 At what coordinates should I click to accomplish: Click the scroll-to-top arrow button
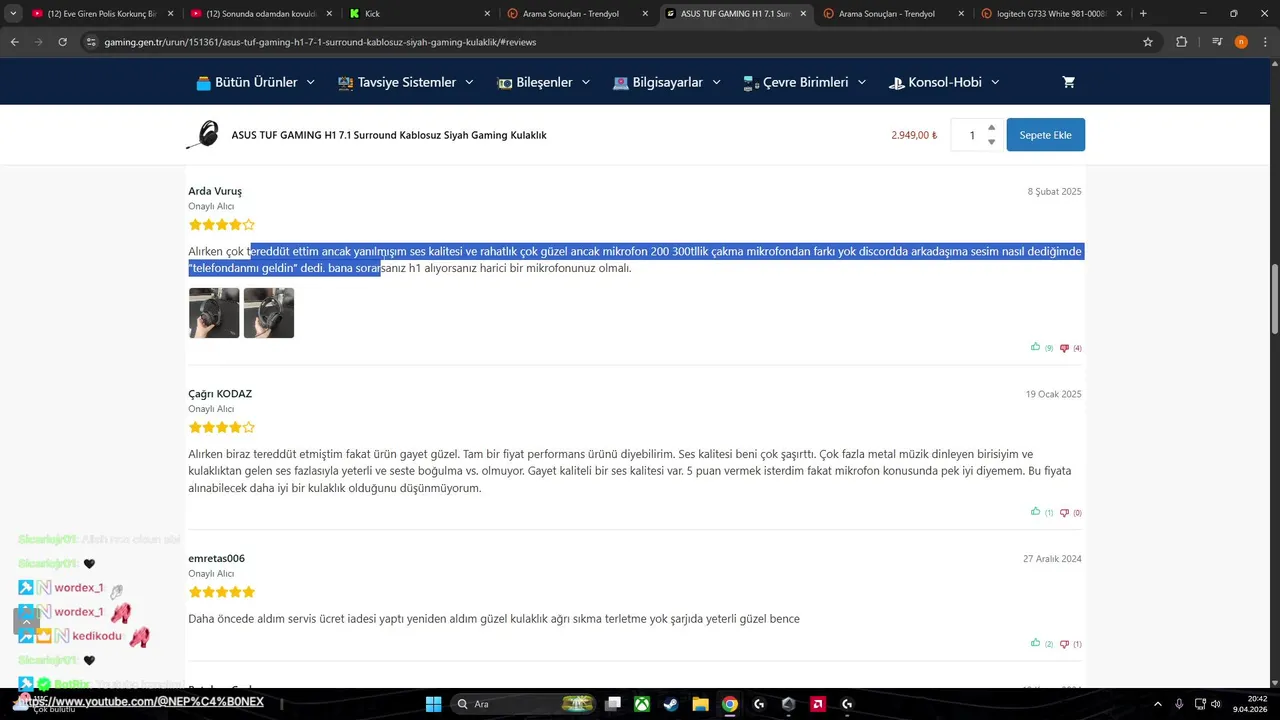coord(26,621)
